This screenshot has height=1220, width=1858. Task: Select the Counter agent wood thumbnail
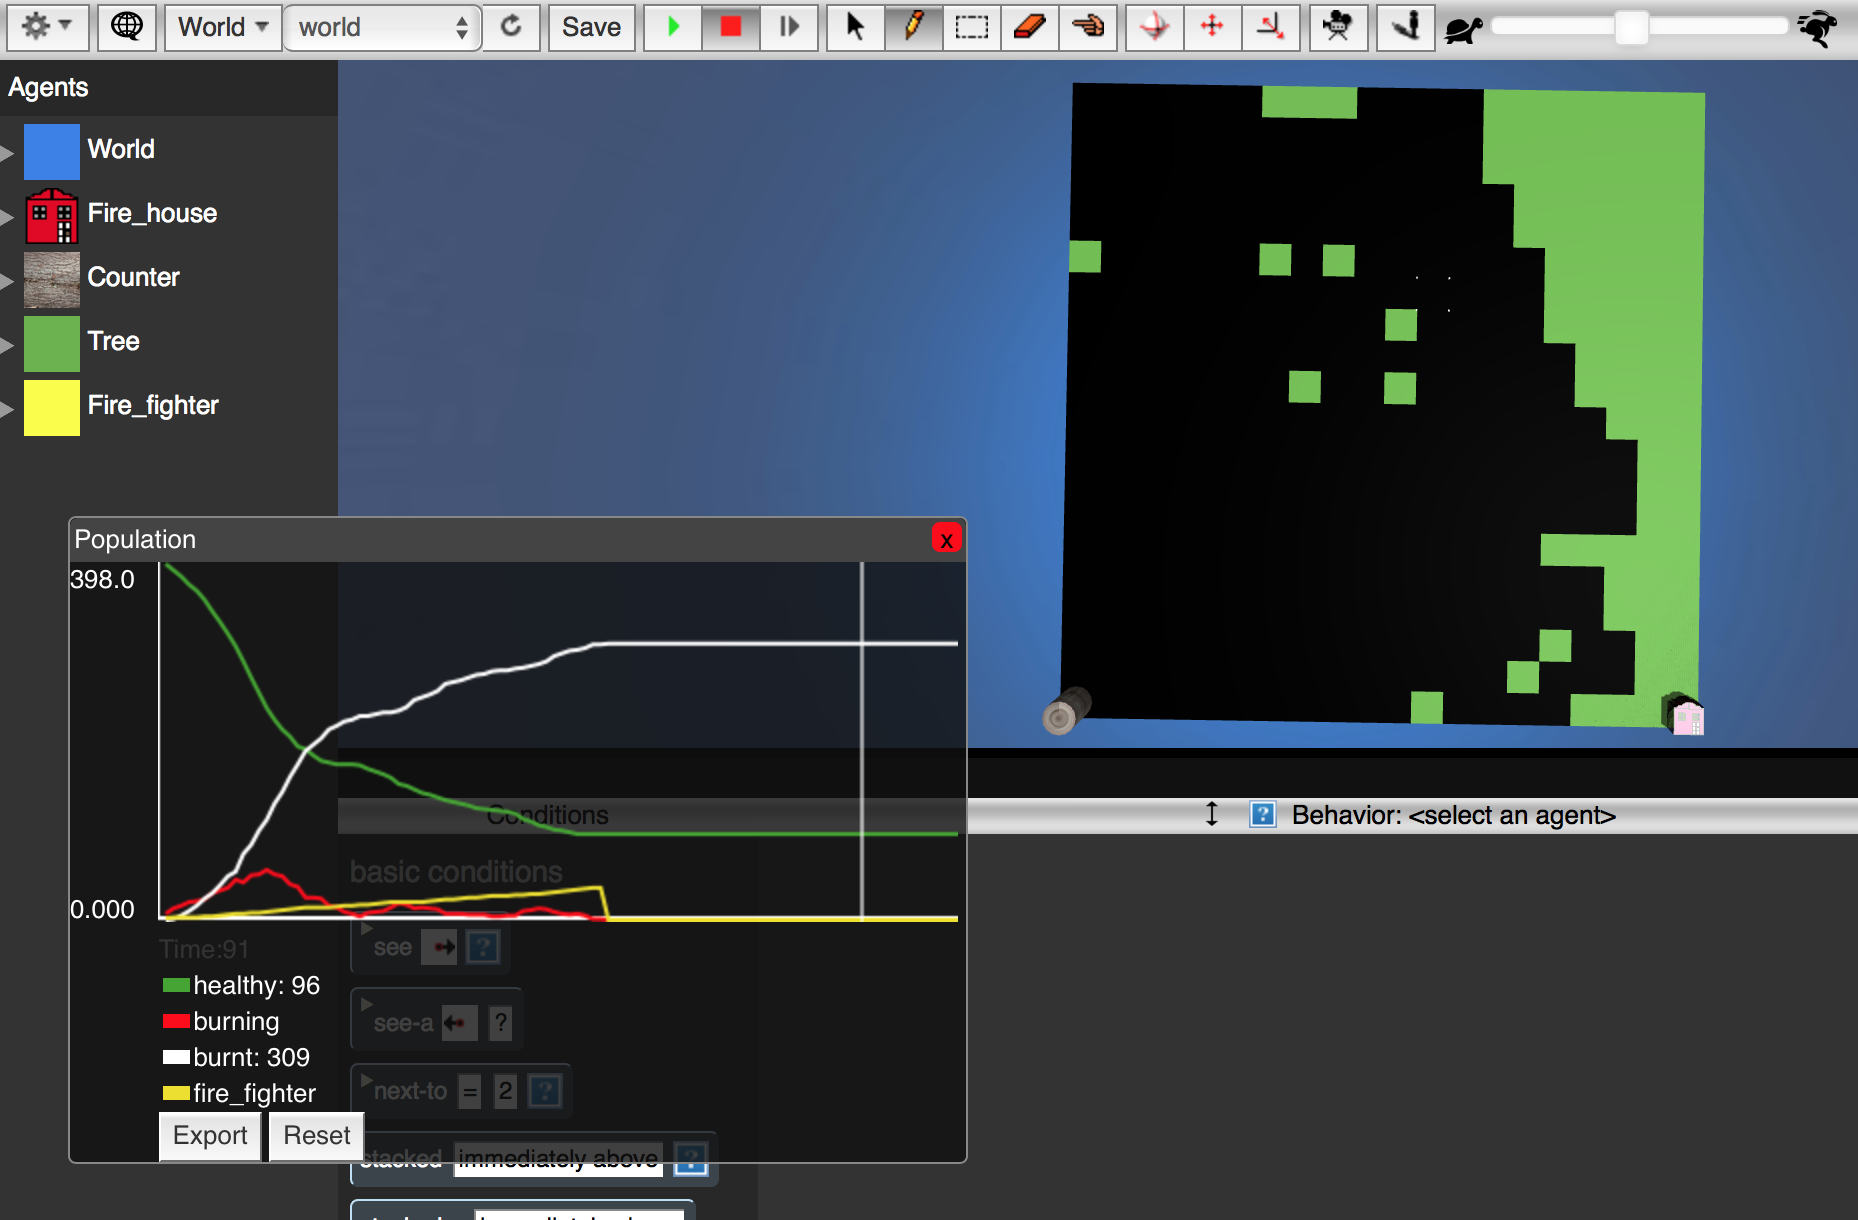point(52,280)
